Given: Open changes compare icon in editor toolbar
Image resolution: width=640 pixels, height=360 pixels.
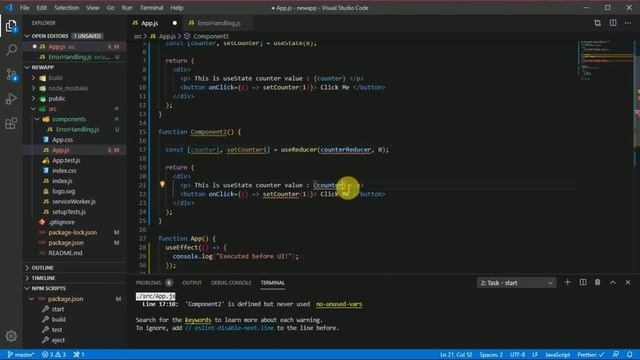Looking at the screenshot, I should [x=597, y=23].
